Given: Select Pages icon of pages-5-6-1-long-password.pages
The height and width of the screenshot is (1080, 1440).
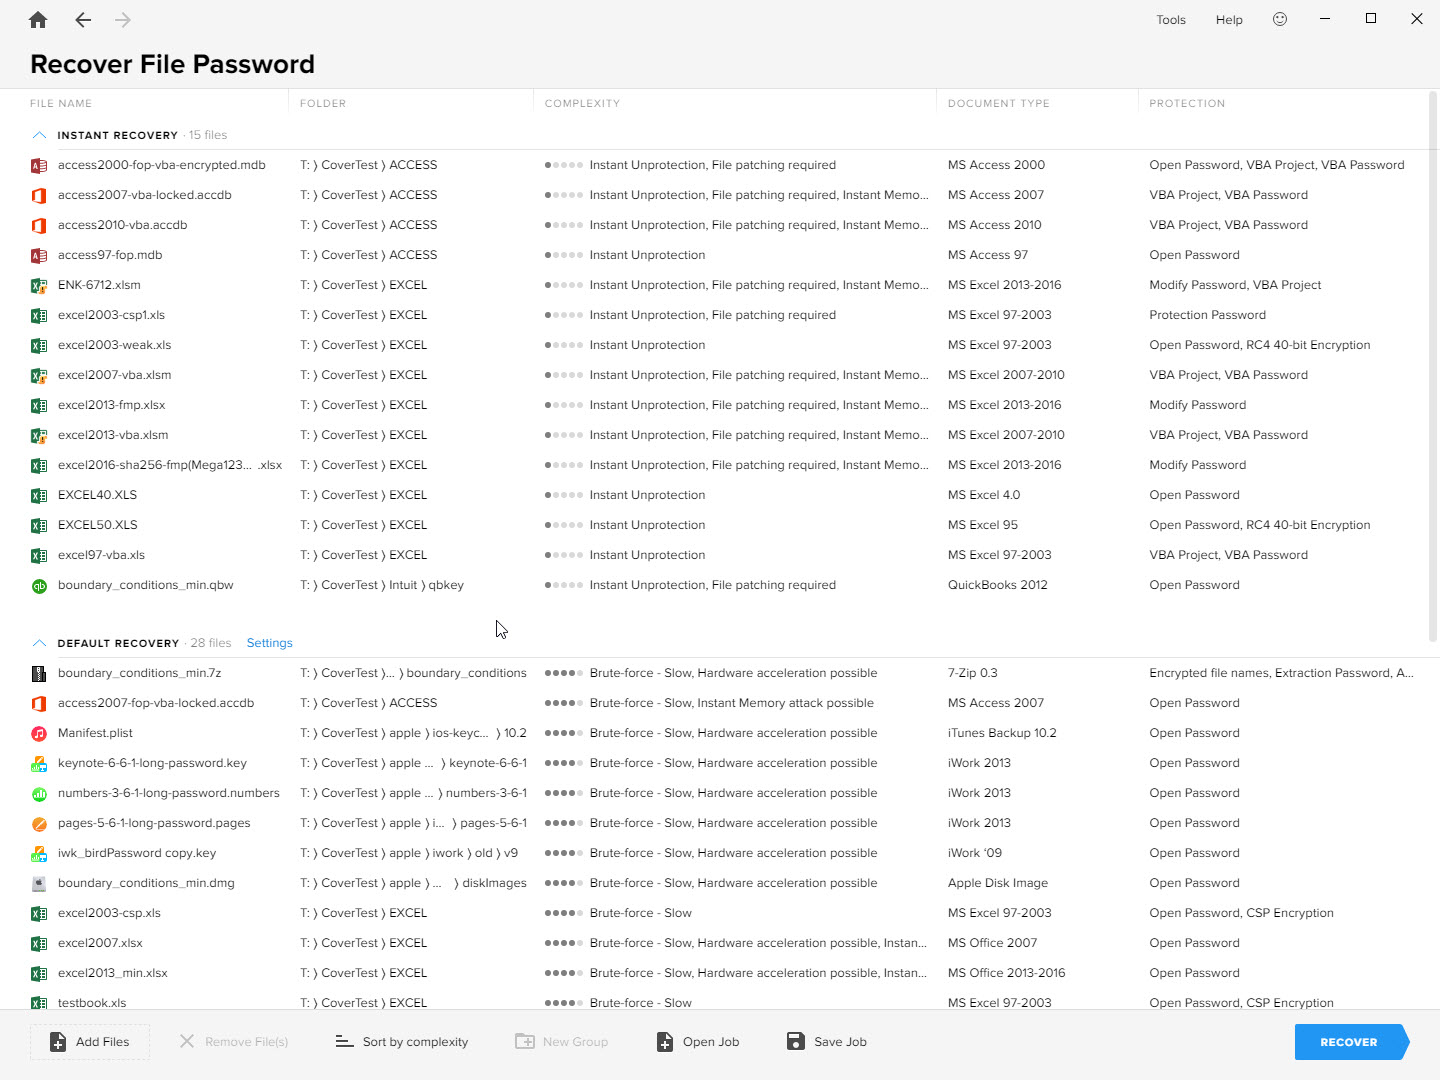Looking at the screenshot, I should 39,823.
